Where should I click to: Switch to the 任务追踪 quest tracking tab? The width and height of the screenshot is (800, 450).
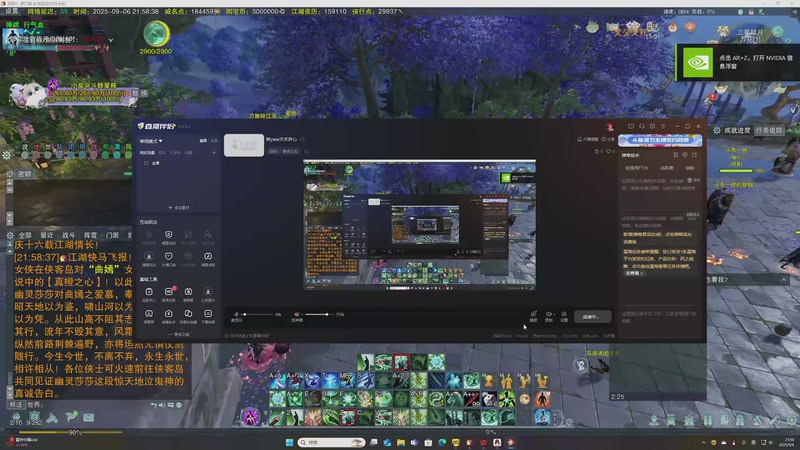[769, 131]
